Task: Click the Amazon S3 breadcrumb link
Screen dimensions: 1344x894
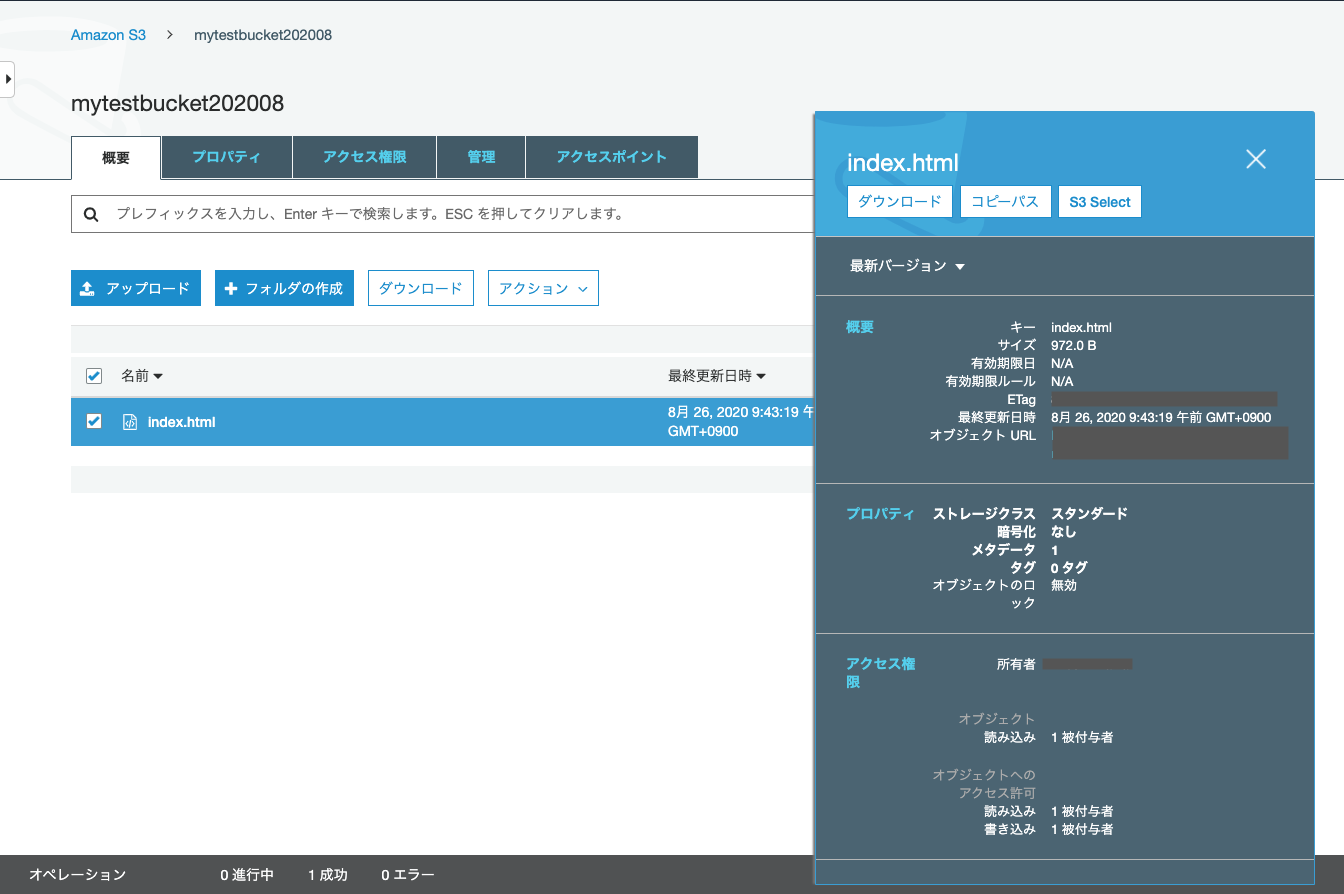Action: (108, 35)
